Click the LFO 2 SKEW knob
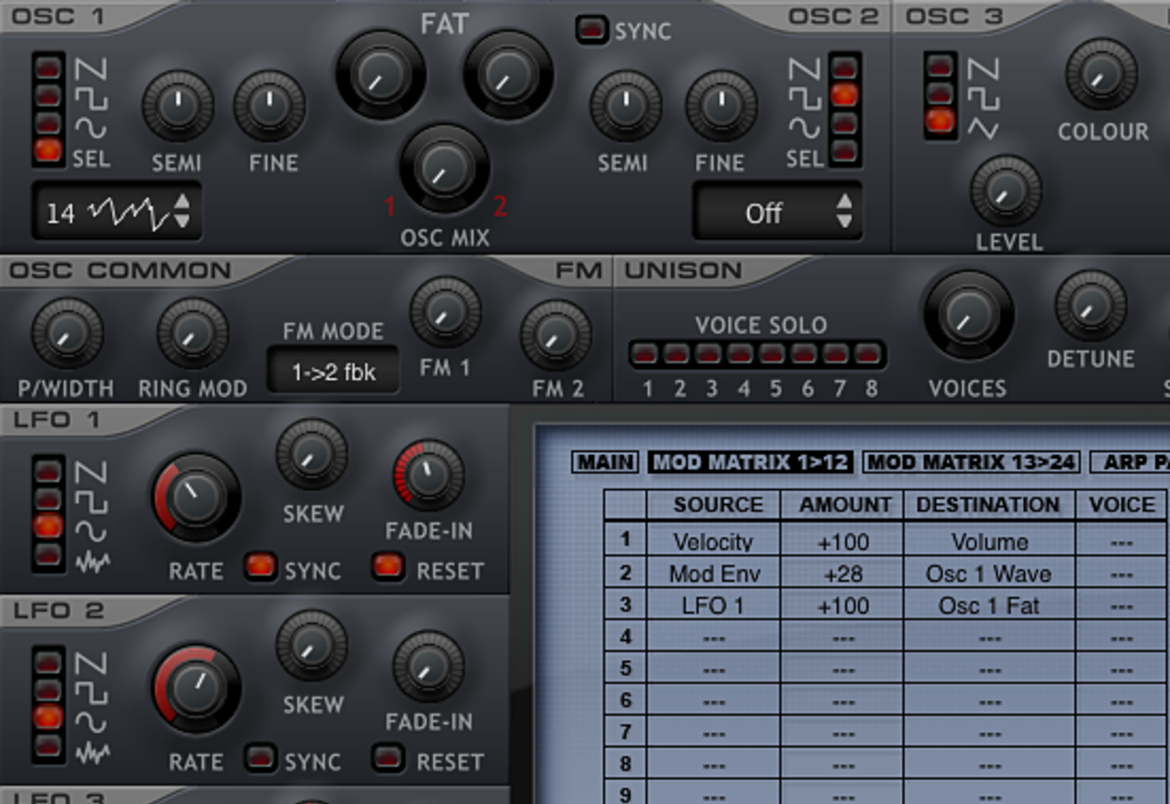The width and height of the screenshot is (1170, 804). pyautogui.click(x=312, y=645)
